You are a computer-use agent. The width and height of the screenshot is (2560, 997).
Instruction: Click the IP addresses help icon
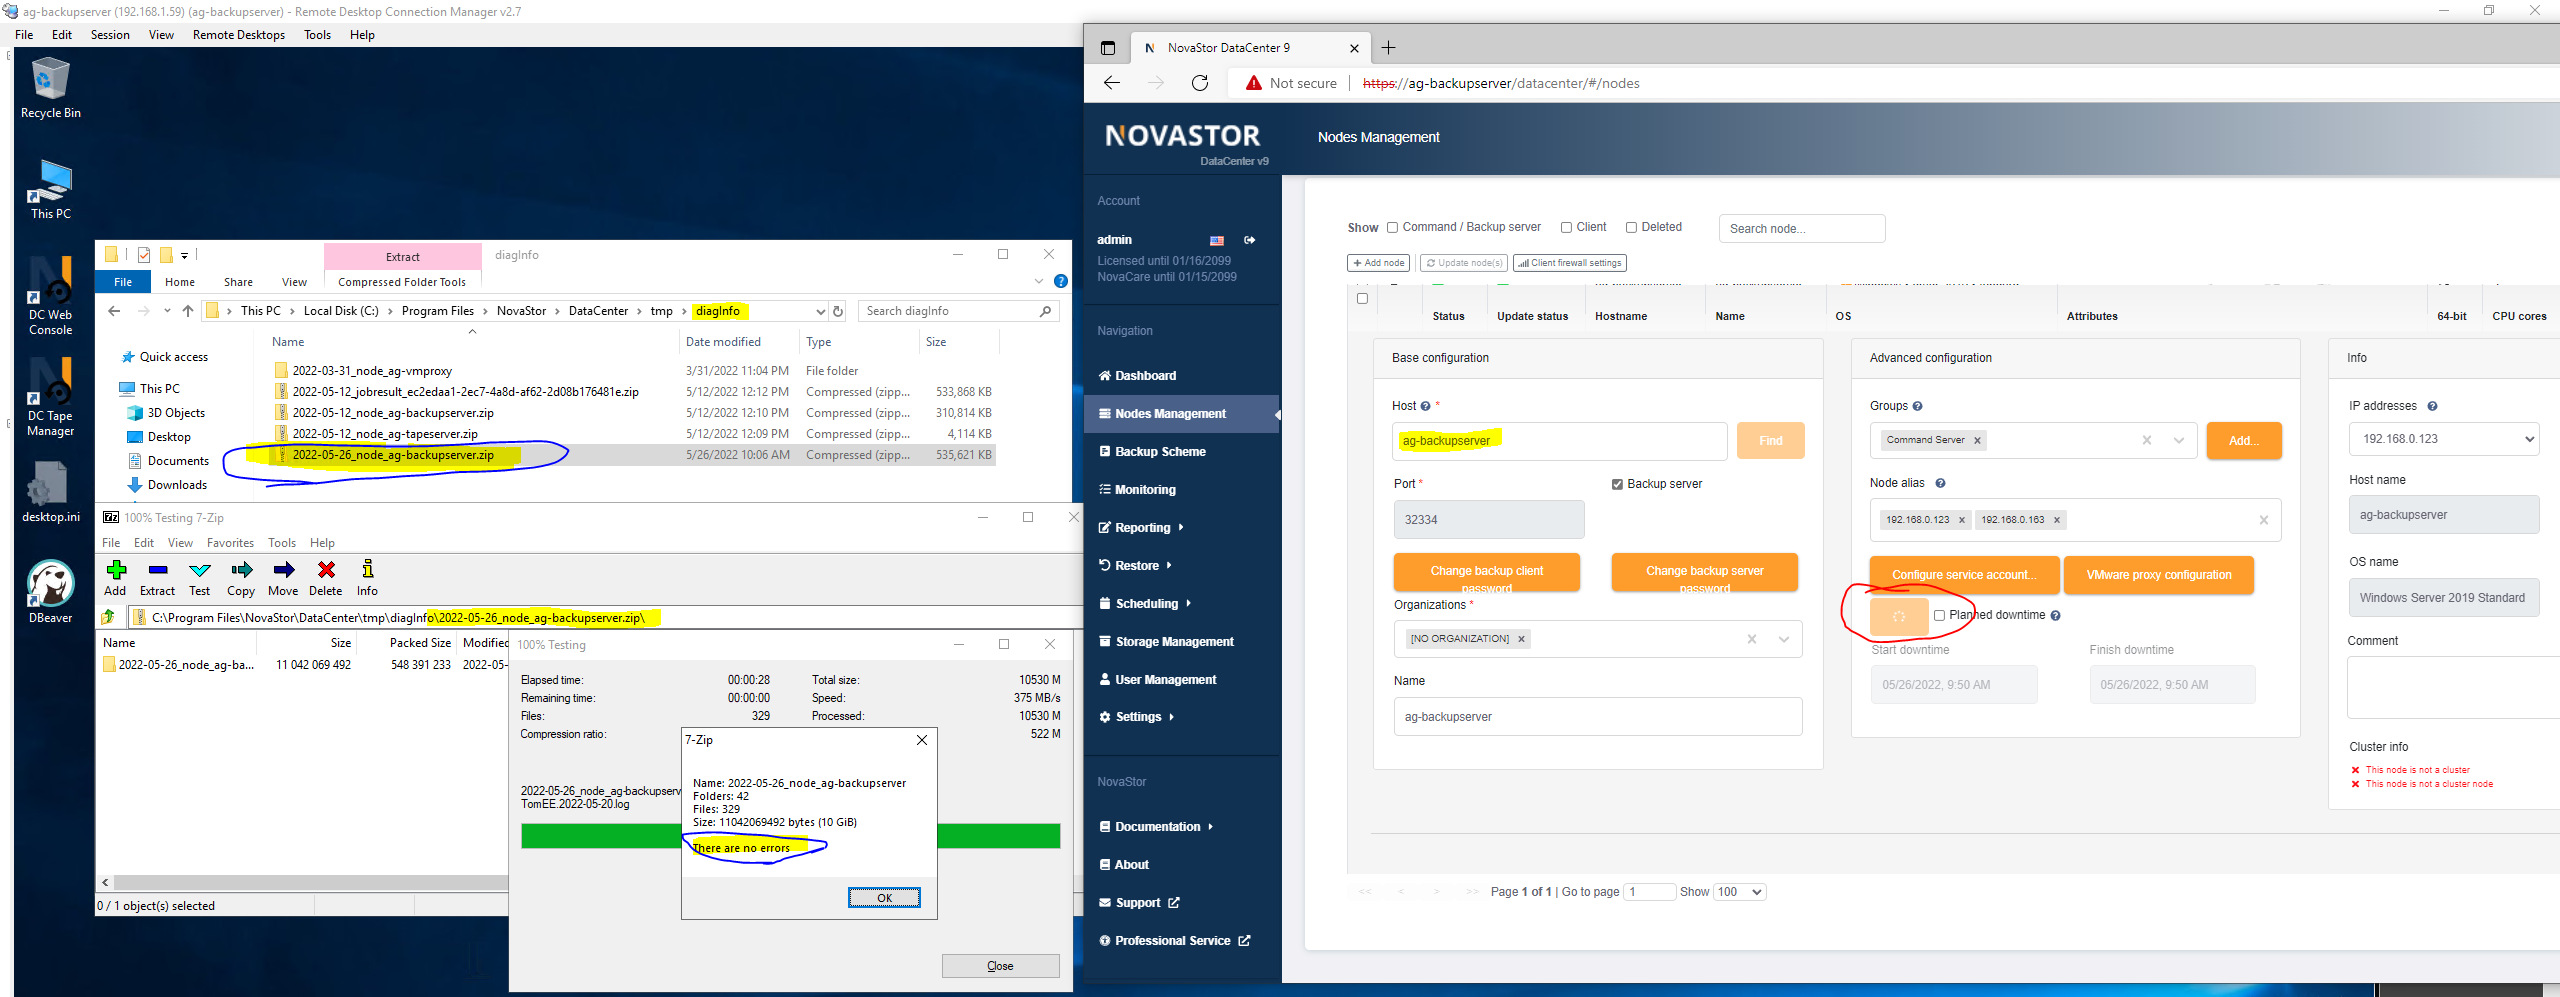pos(2432,406)
